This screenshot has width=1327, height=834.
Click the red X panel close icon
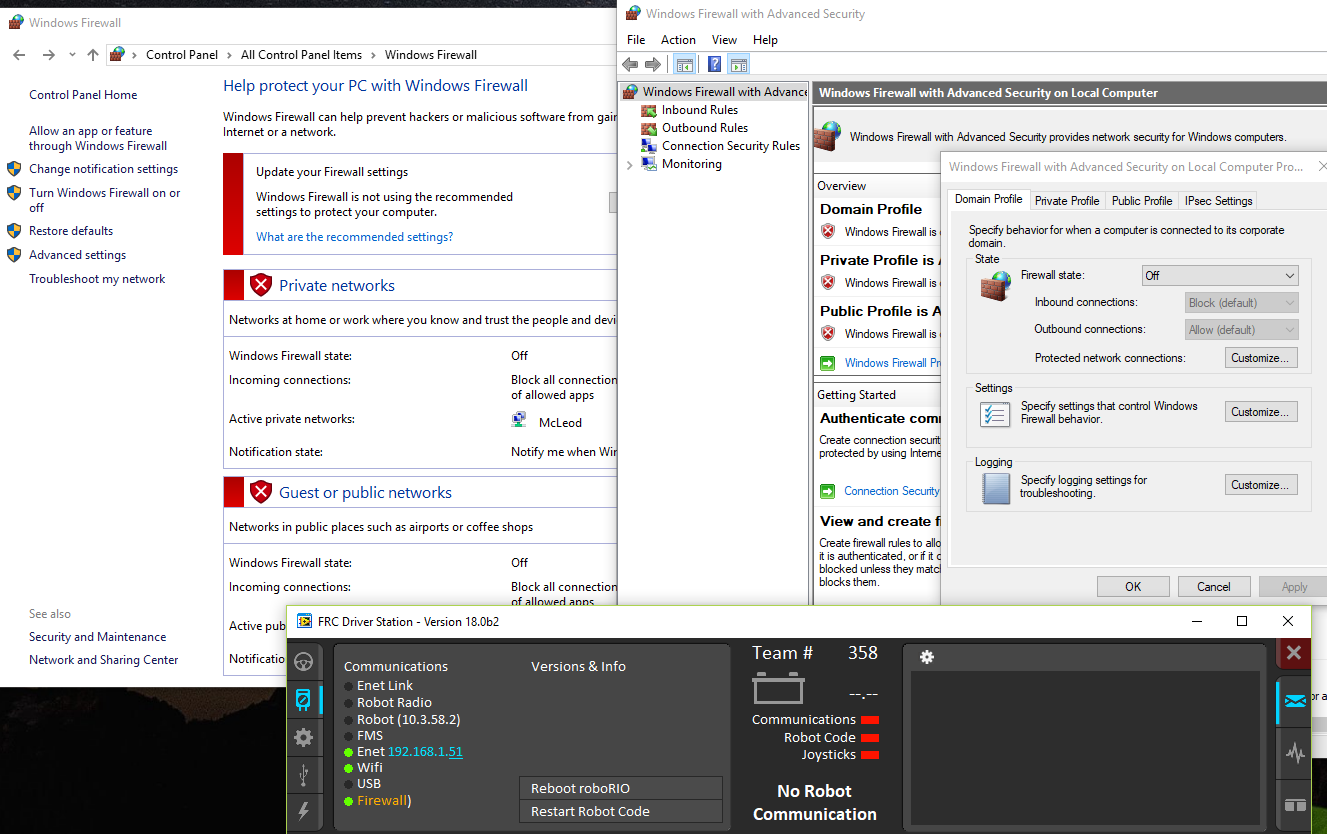point(1294,653)
